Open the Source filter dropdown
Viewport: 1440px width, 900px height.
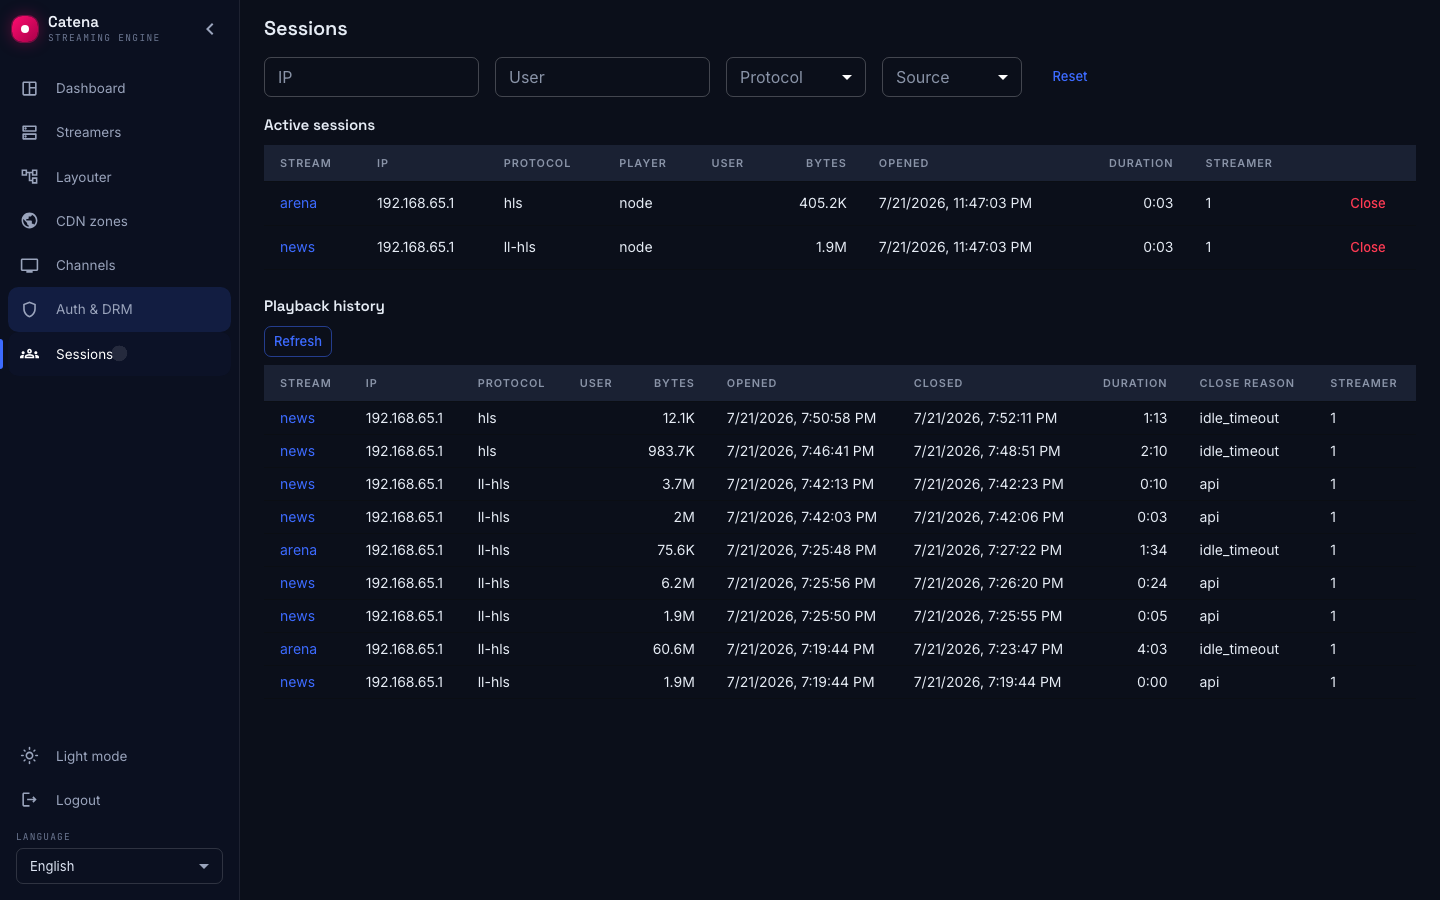coord(952,77)
